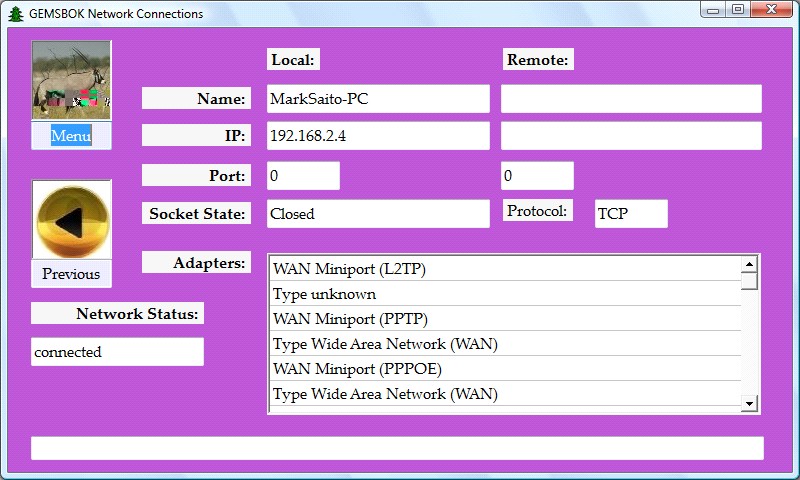Click the local Name field MarkSaito-PC
The height and width of the screenshot is (480, 800).
coord(378,99)
